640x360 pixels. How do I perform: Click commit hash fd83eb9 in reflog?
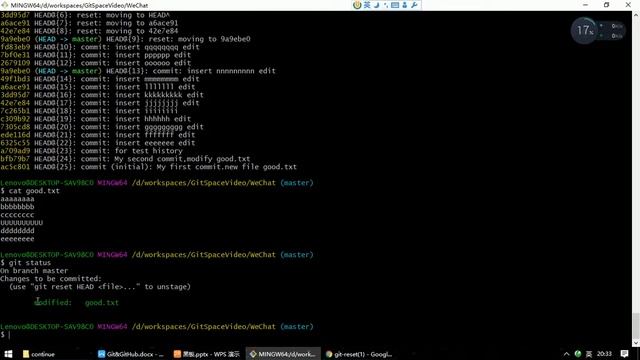[x=15, y=47]
